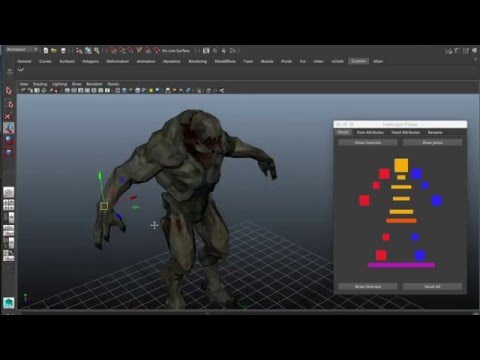Activate the Rotate tool in toolbox
The image size is (480, 360).
pyautogui.click(x=9, y=140)
